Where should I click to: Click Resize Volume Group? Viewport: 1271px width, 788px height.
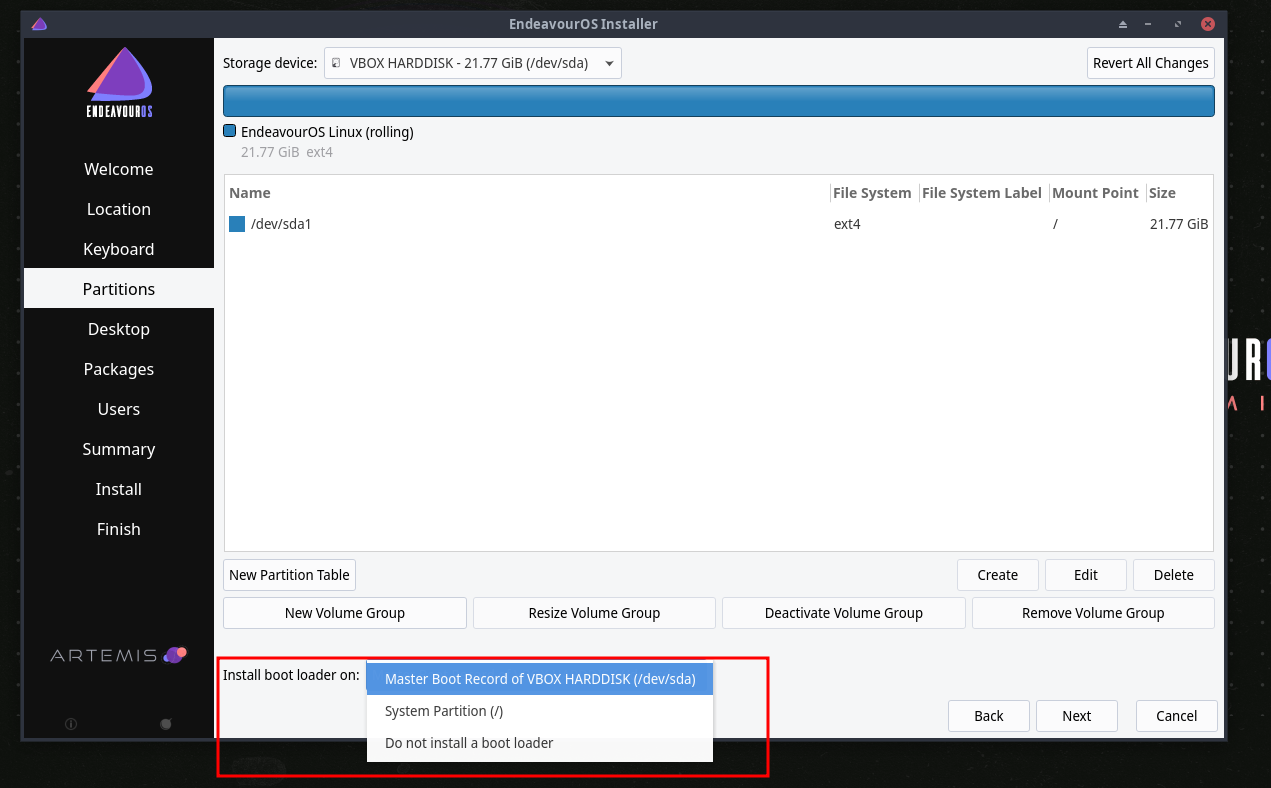[x=594, y=612]
